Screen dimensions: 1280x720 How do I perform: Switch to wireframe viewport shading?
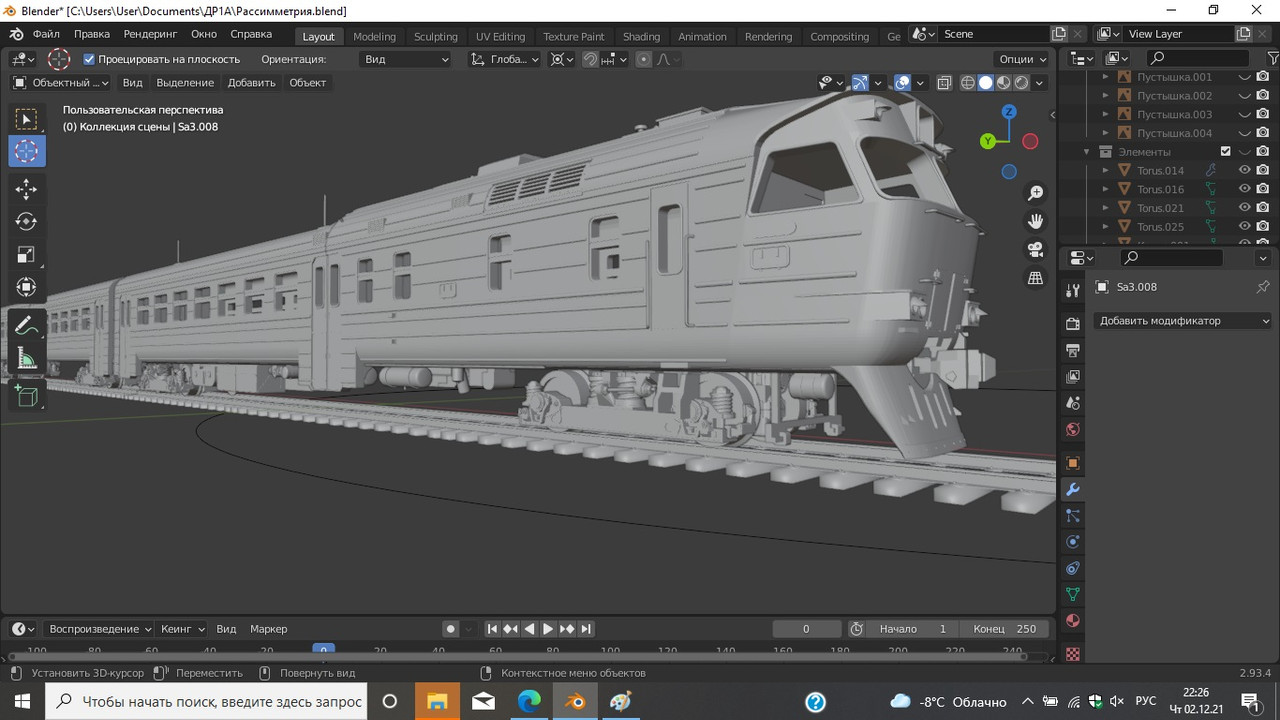coord(967,83)
